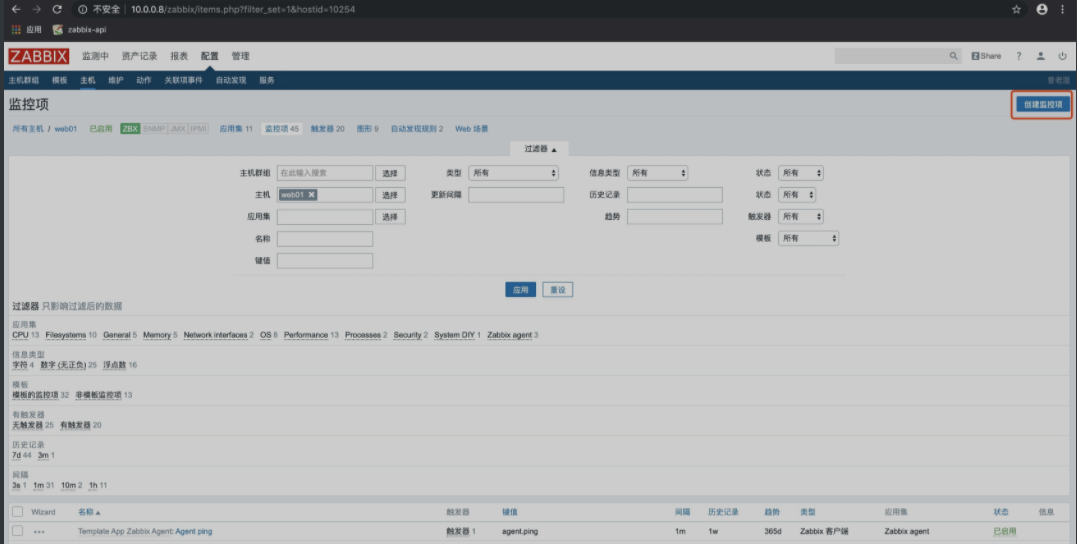Tick the checkbox for Agent ping row
Image resolution: width=1077 pixels, height=544 pixels.
pyautogui.click(x=18, y=531)
